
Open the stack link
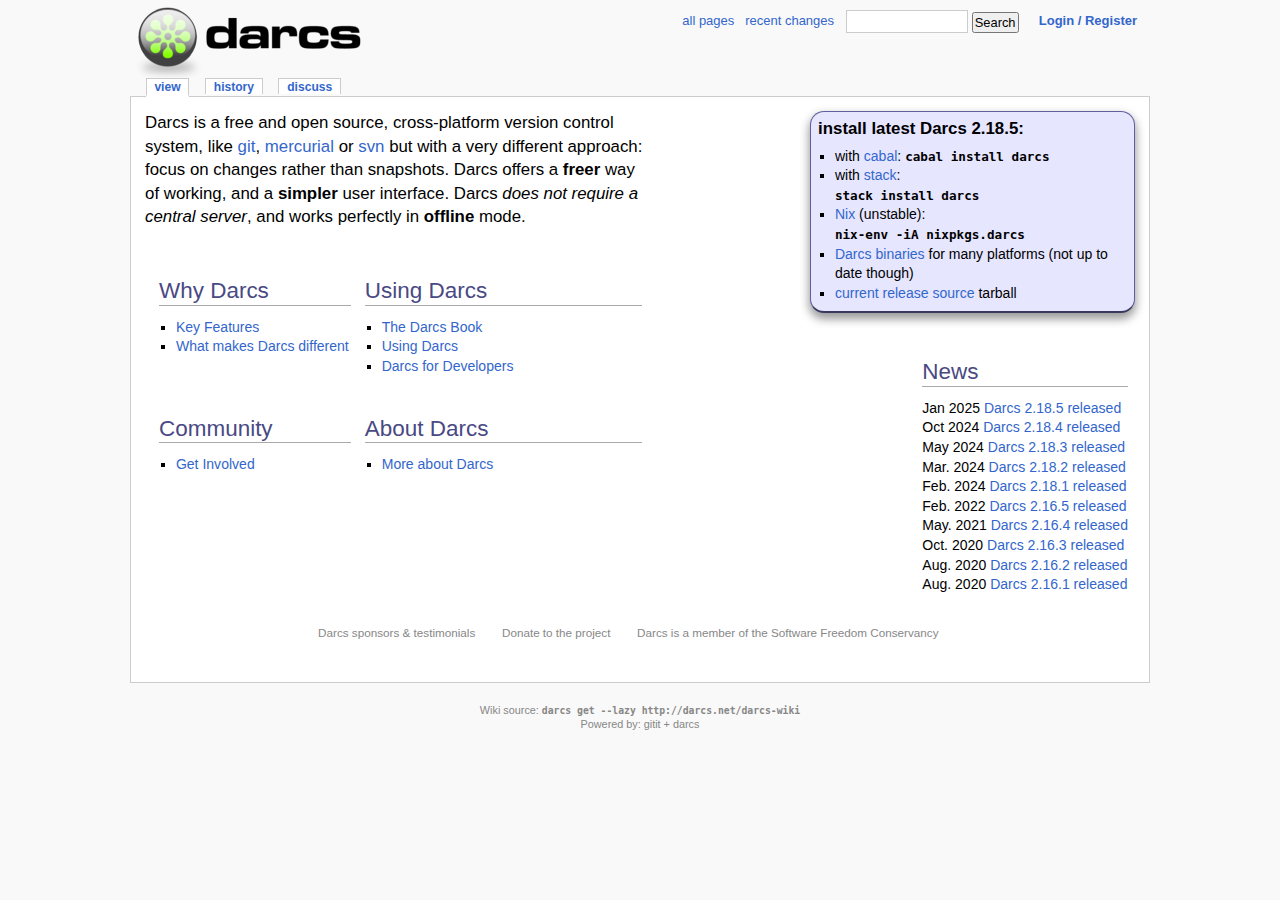[880, 175]
